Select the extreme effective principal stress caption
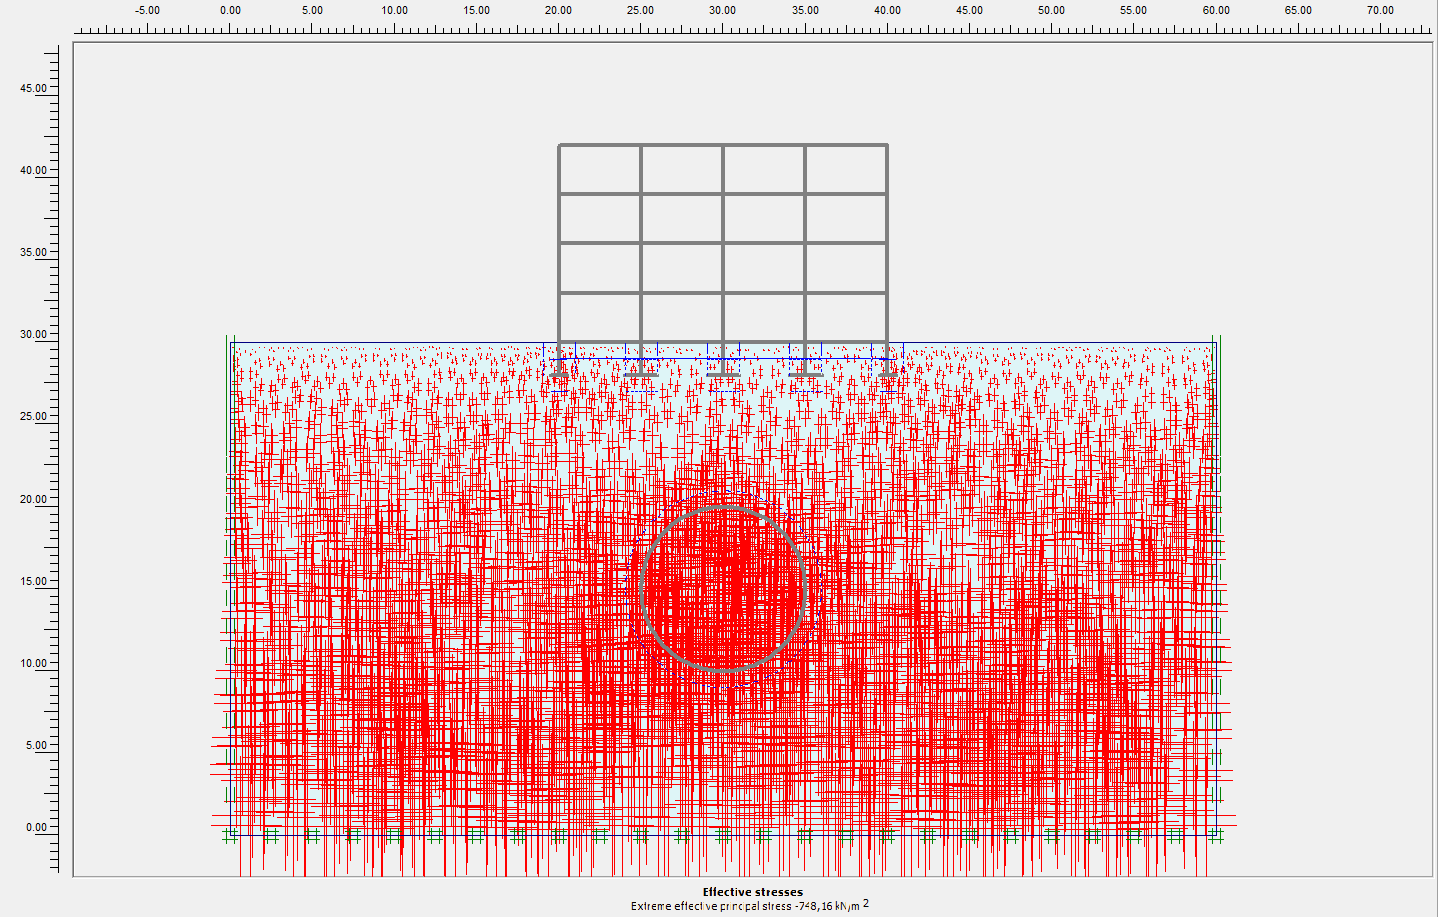The width and height of the screenshot is (1438, 917). [x=750, y=905]
